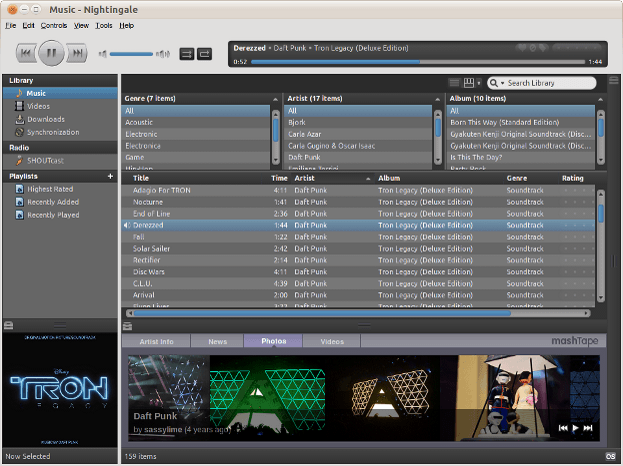Open the Help menu
Image resolution: width=623 pixels, height=466 pixels.
coord(126,25)
